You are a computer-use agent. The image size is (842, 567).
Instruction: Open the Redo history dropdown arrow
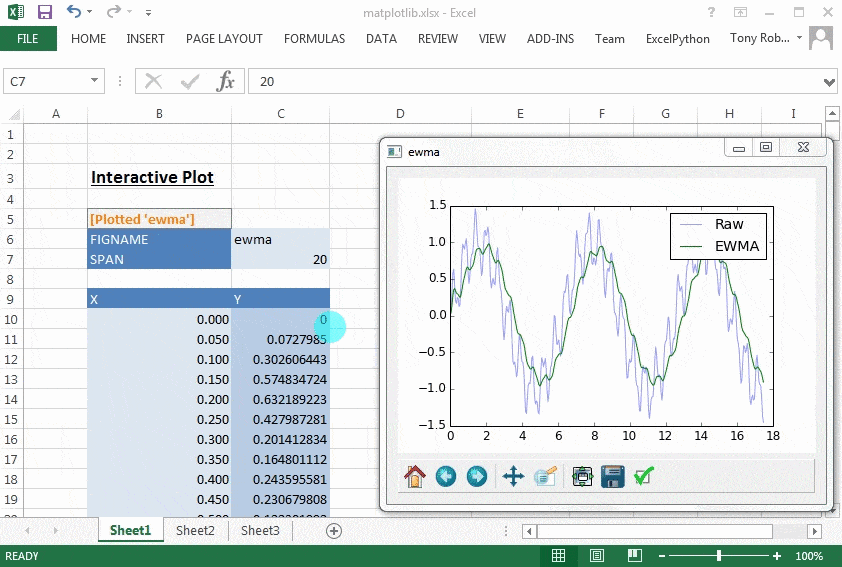pos(129,12)
